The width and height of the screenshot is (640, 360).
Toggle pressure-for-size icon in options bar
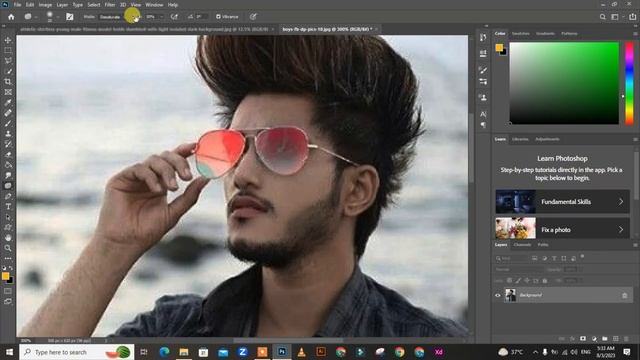(x=253, y=17)
